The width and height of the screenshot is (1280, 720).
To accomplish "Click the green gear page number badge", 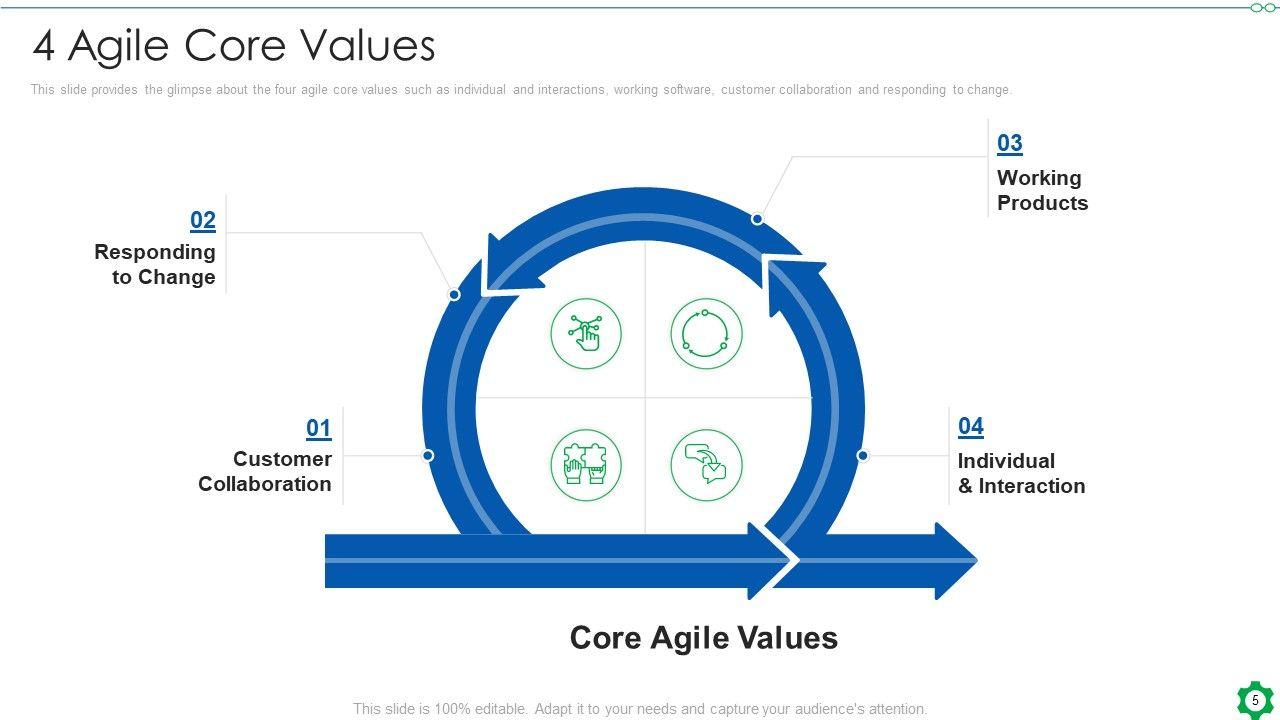I will click(x=1255, y=700).
